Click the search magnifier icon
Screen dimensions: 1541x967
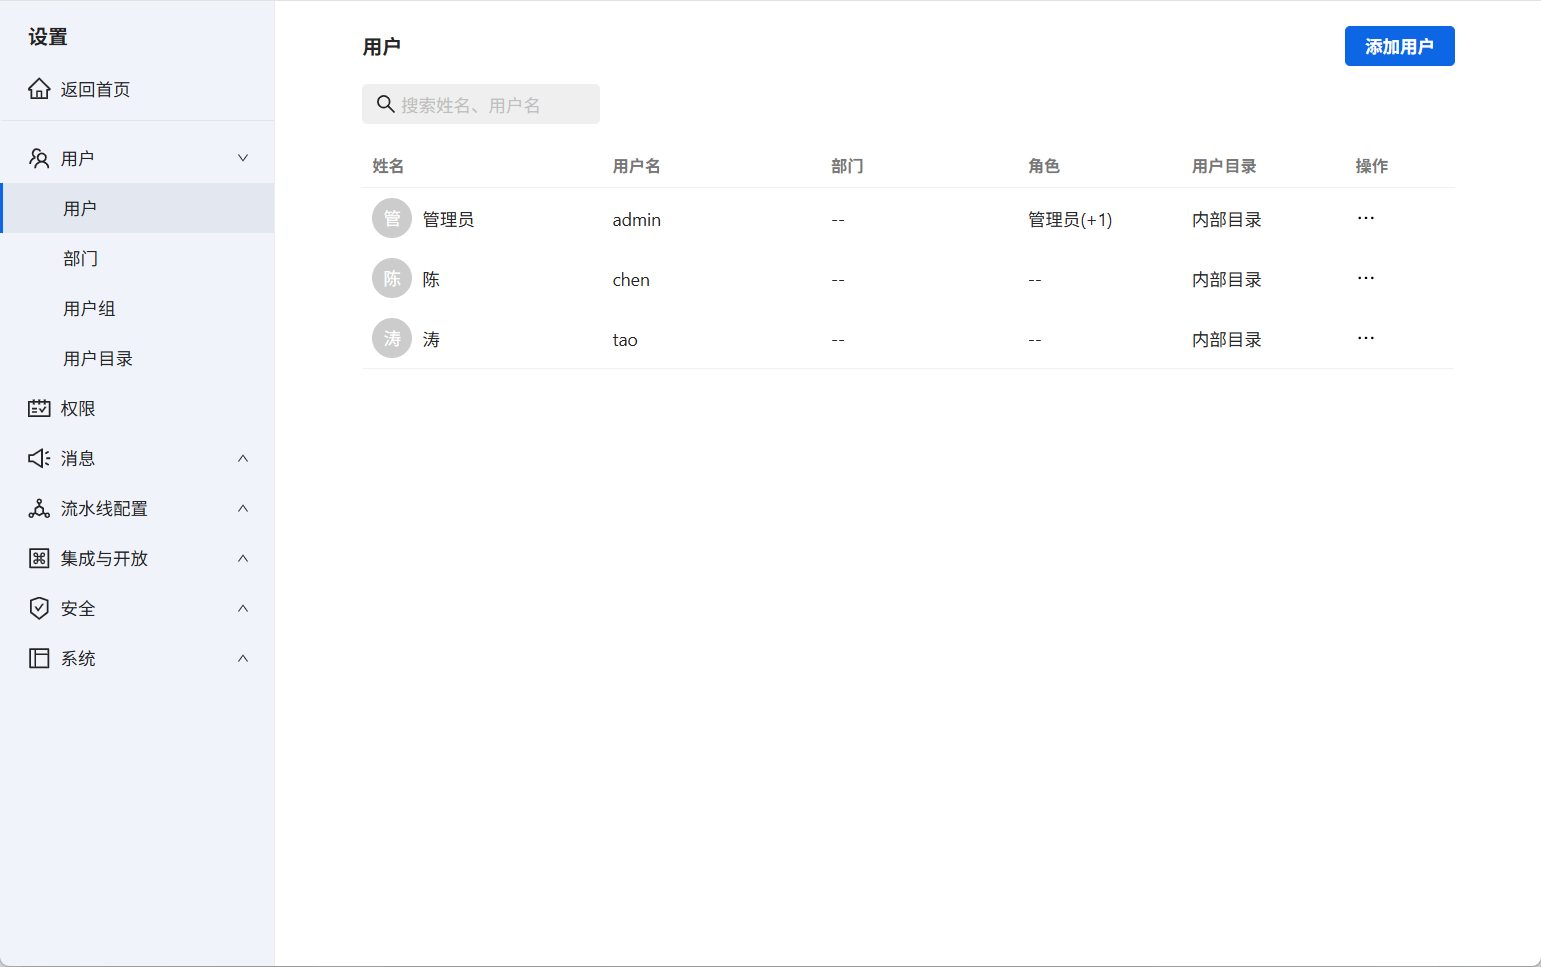[386, 104]
